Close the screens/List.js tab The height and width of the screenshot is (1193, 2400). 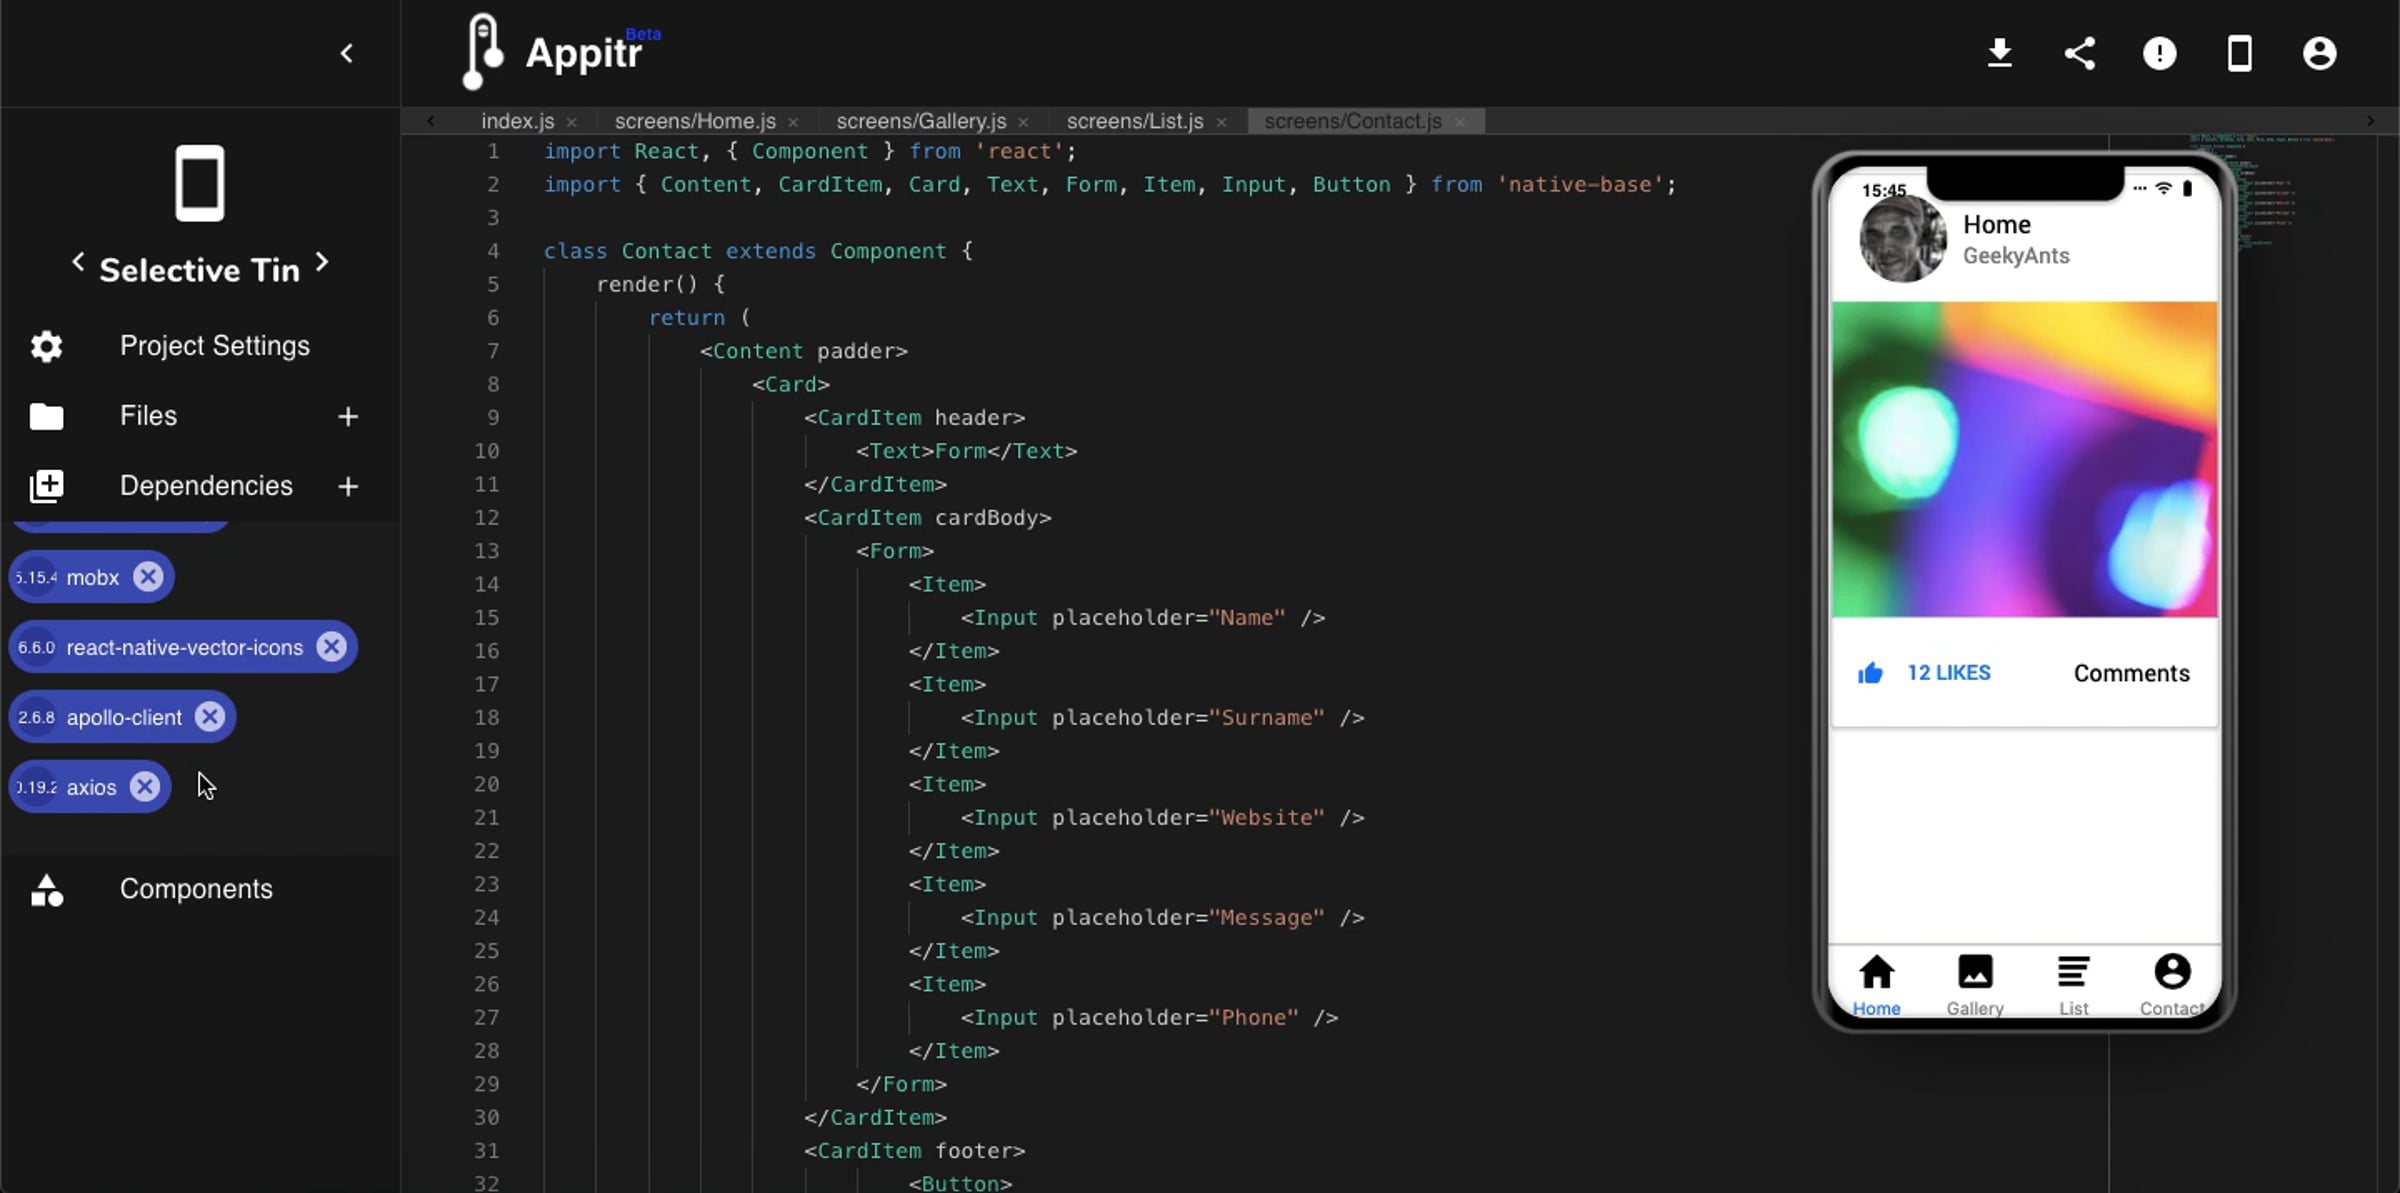click(x=1221, y=122)
